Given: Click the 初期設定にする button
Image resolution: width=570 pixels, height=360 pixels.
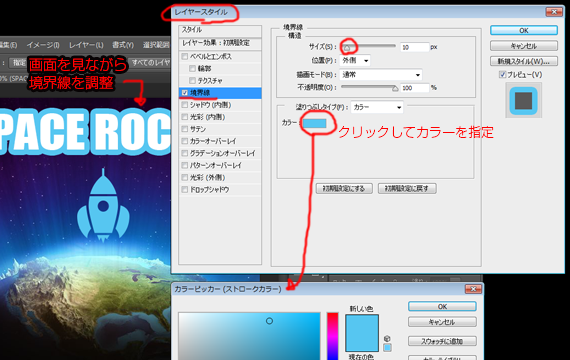Looking at the screenshot, I should pyautogui.click(x=344, y=188).
